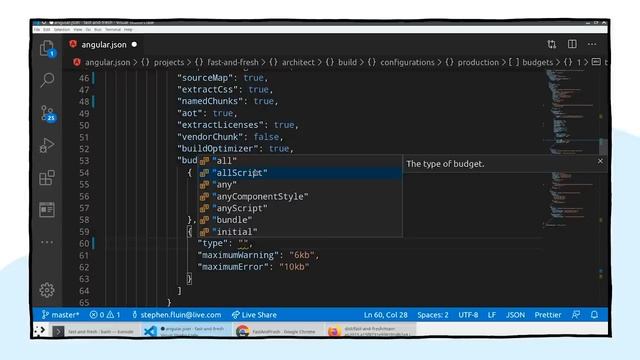Click line number 52 in the gutter

84,149
